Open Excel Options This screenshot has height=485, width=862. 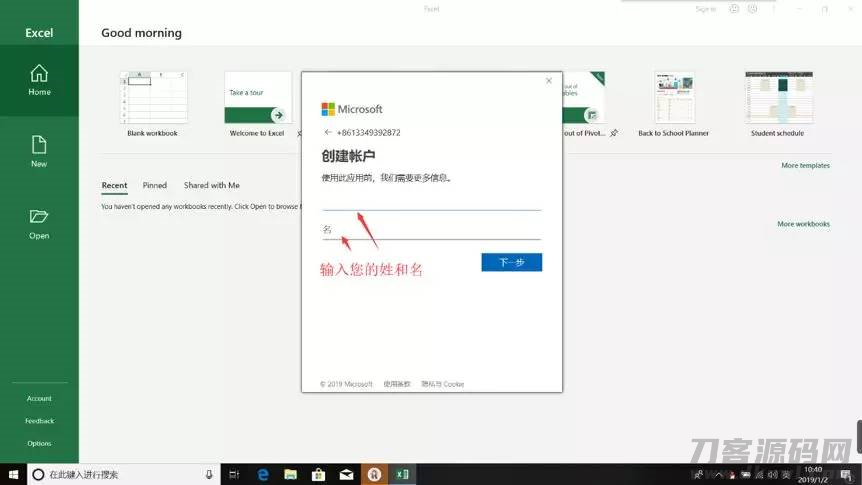click(x=39, y=443)
